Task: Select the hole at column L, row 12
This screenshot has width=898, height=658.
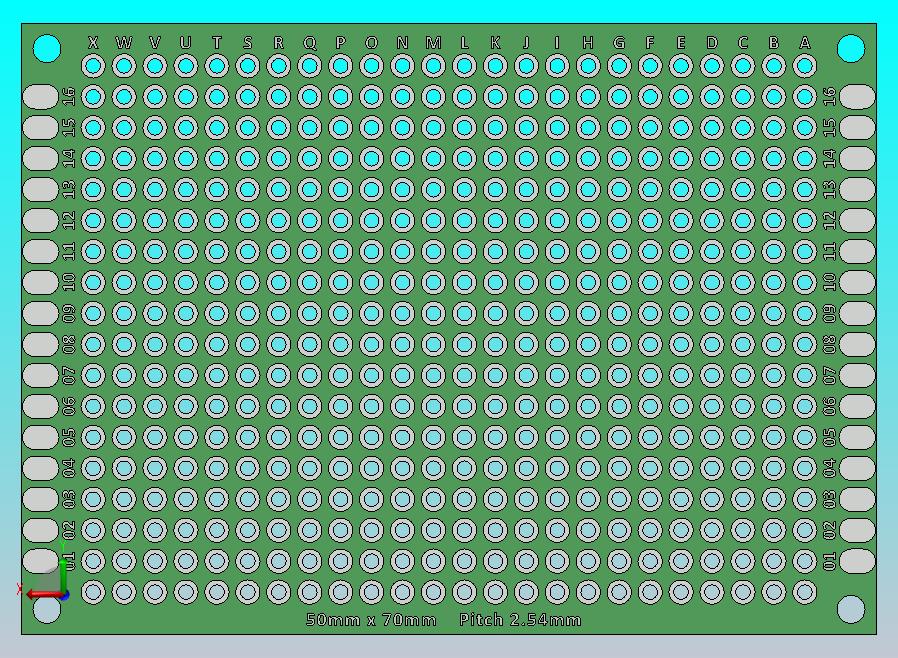Action: pyautogui.click(x=464, y=220)
